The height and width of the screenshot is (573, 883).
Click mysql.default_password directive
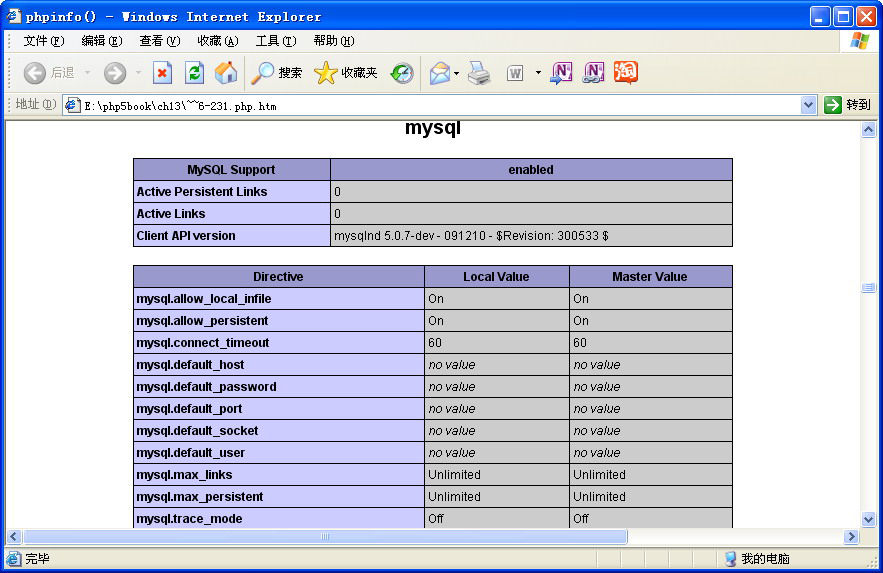[206, 386]
